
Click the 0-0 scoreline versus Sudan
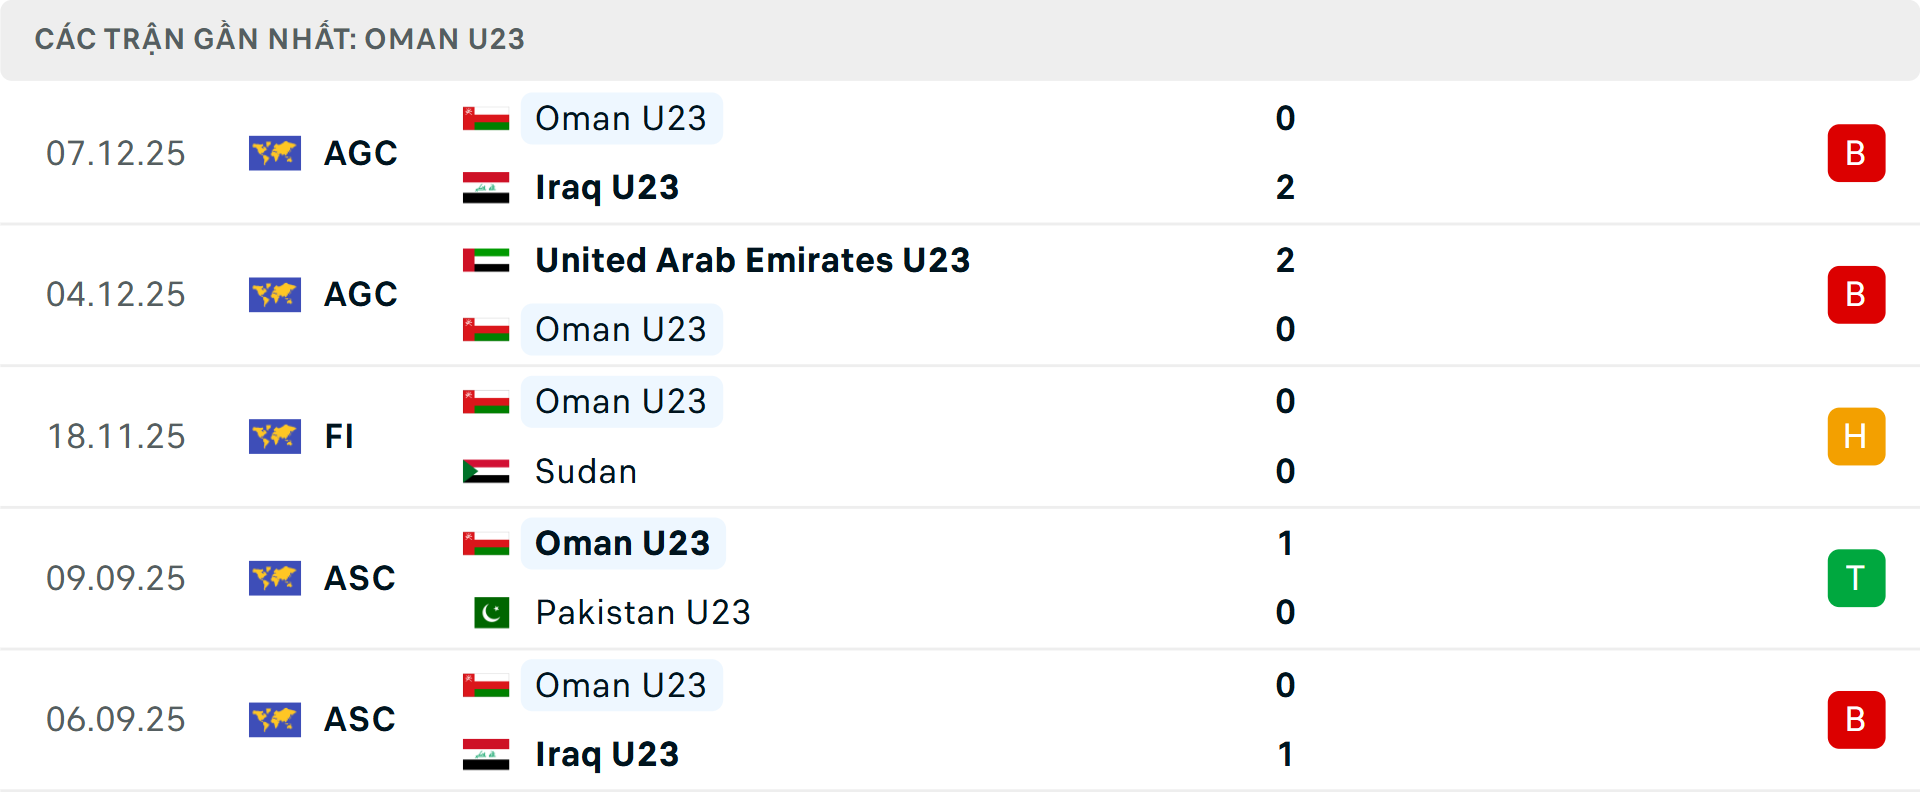1286,436
